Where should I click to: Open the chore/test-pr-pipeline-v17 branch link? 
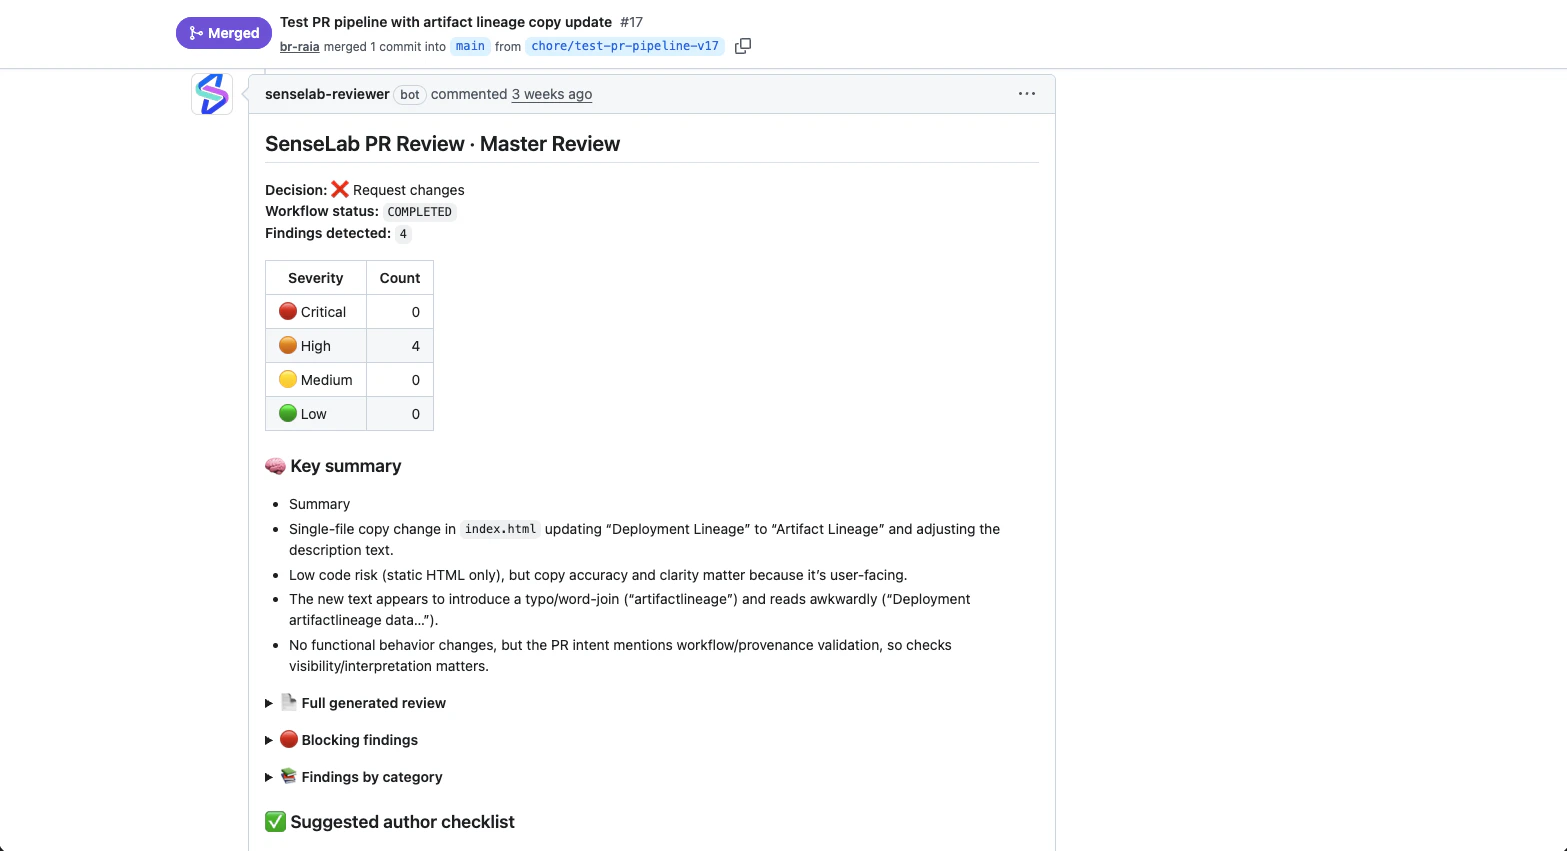point(625,46)
